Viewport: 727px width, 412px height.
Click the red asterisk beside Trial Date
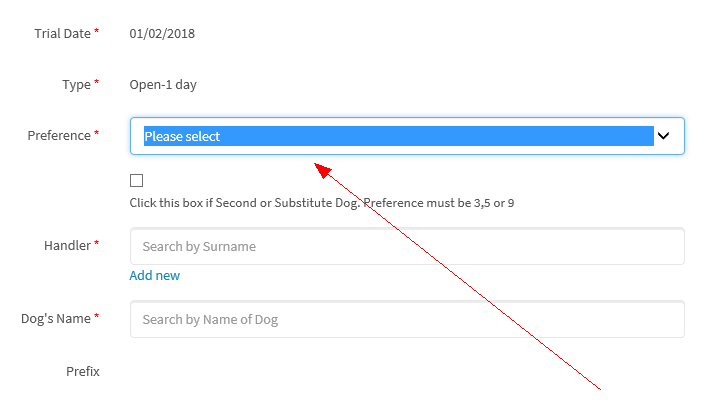tap(96, 31)
